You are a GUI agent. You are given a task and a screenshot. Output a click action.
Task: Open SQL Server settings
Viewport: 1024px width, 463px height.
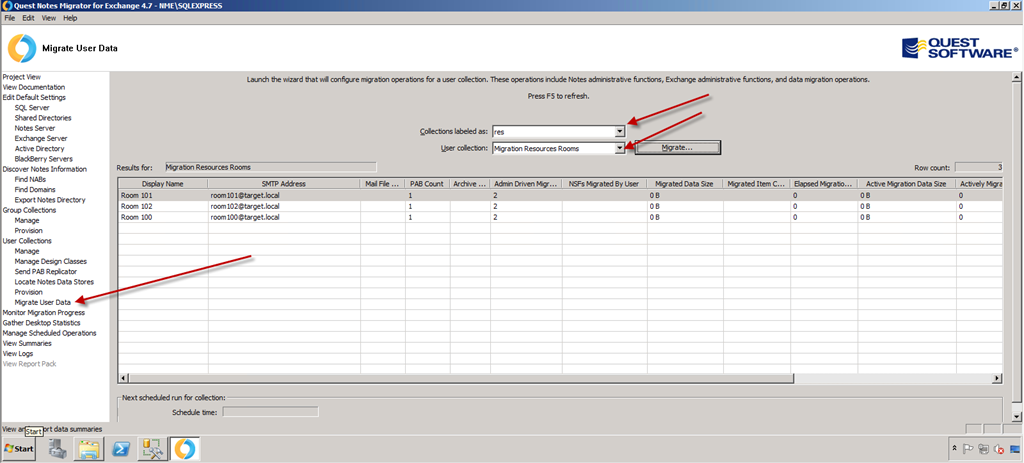click(32, 108)
